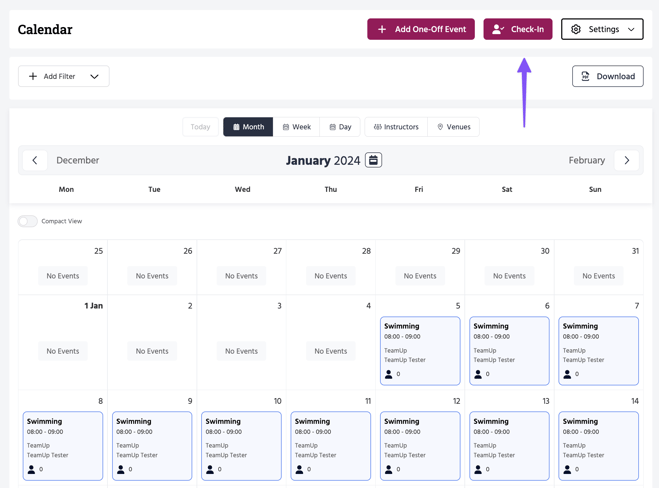Select the Instructors view tab
The width and height of the screenshot is (659, 488).
(x=396, y=127)
